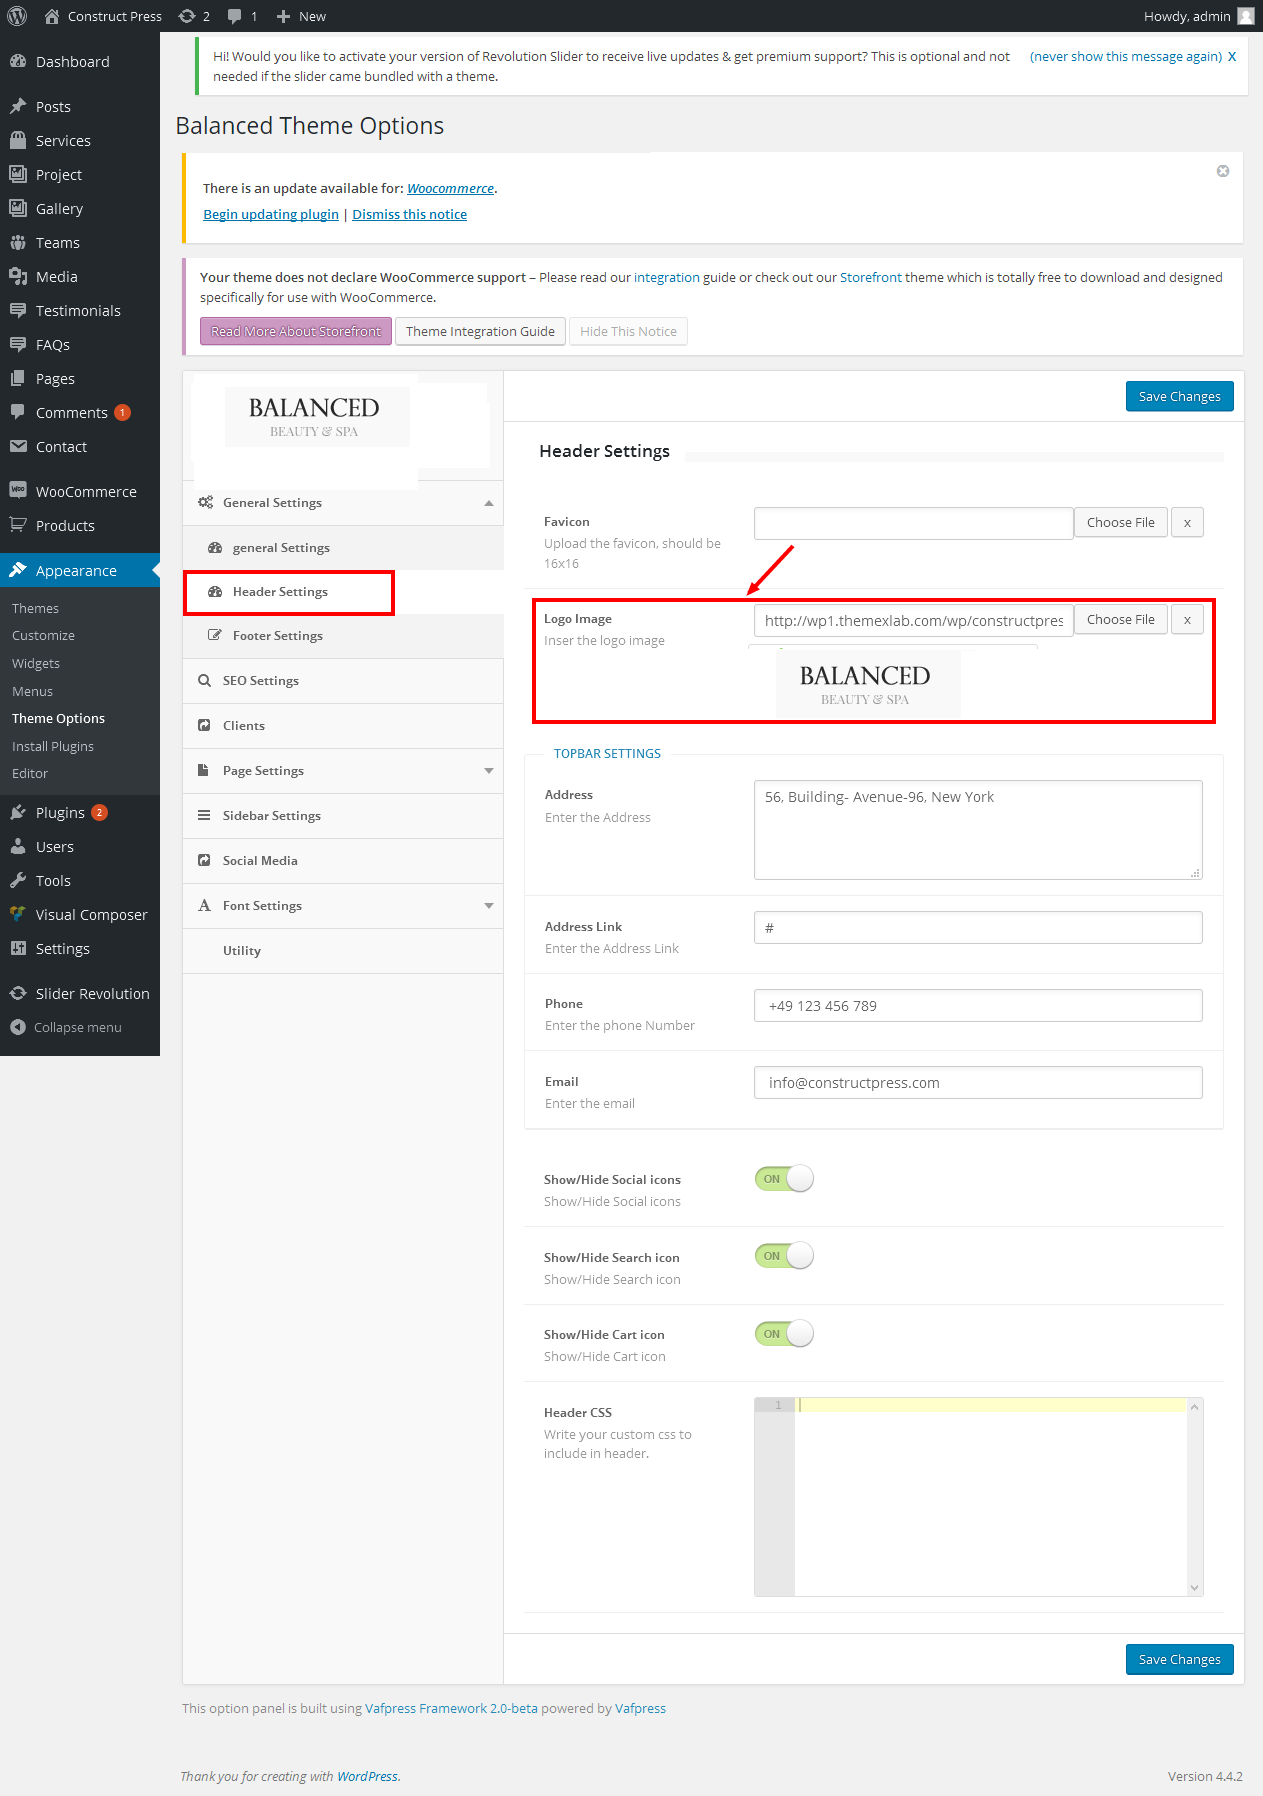
Task: Clear the Logo Image field with x button
Action: click(x=1187, y=620)
